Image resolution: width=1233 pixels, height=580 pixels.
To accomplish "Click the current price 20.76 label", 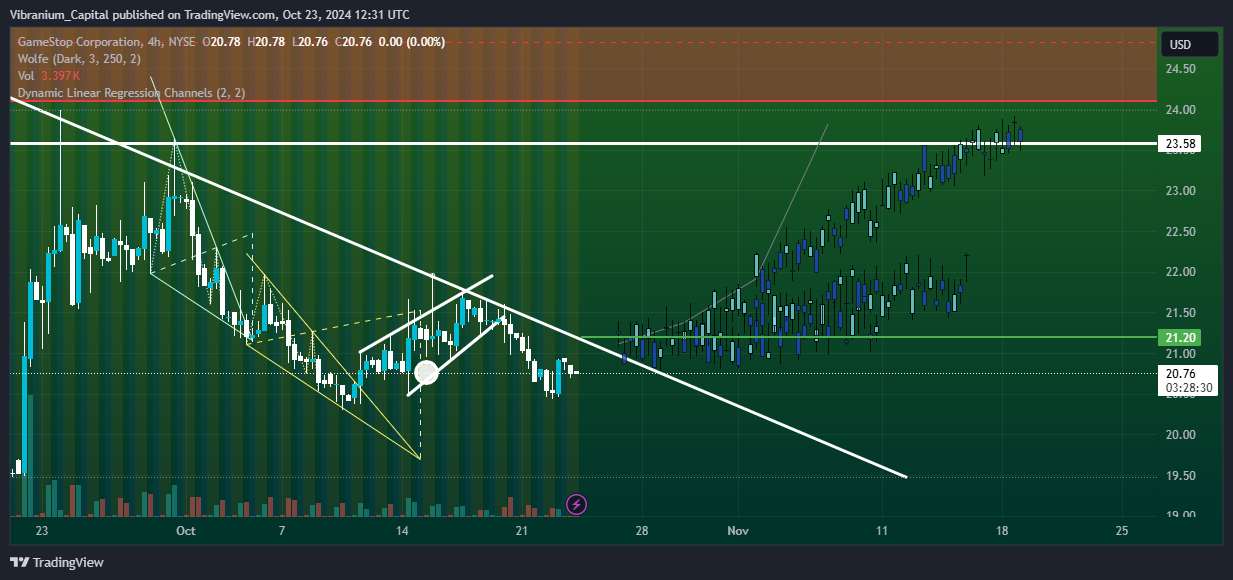I will point(1188,379).
